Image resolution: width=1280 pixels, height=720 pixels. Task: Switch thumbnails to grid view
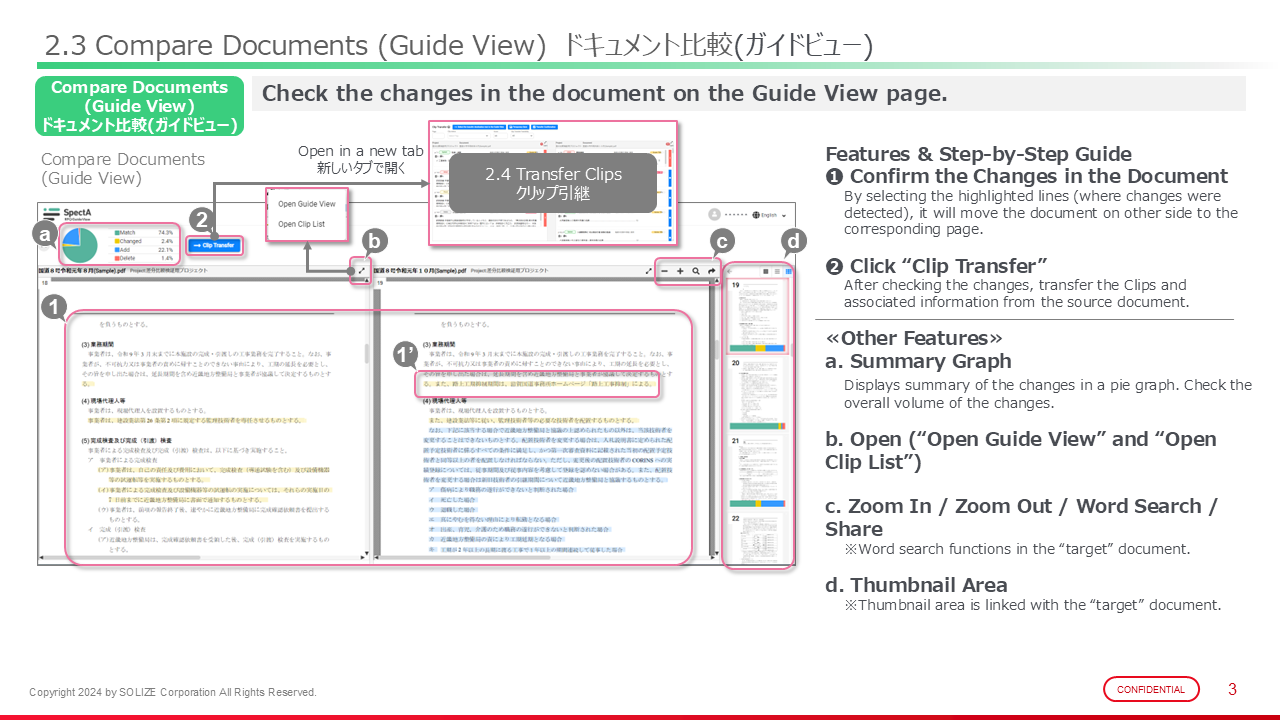click(x=788, y=271)
